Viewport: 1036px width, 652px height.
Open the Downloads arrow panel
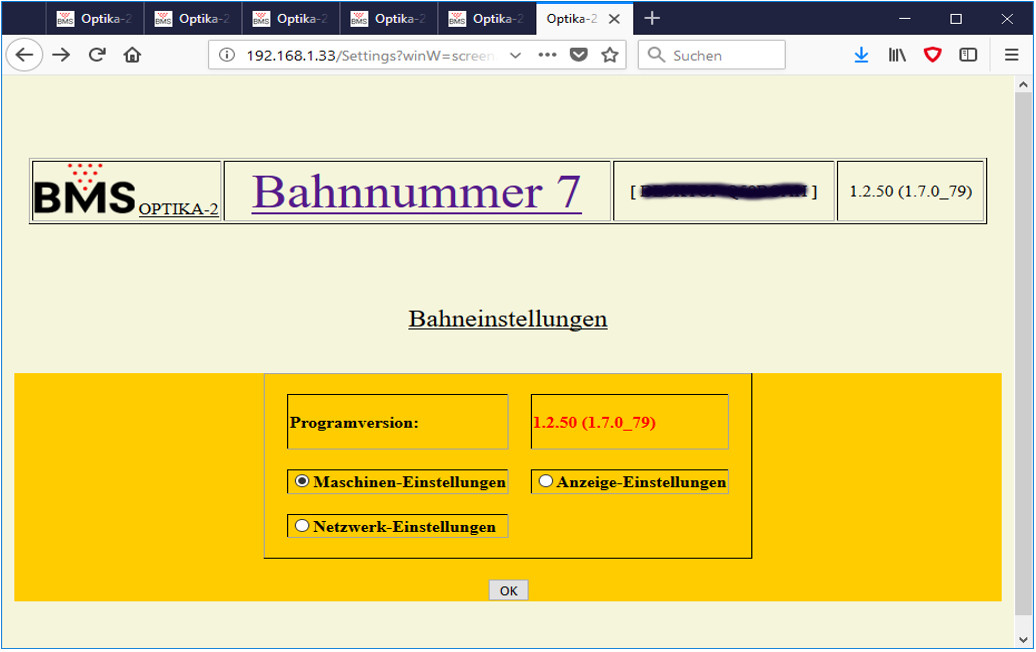point(861,55)
